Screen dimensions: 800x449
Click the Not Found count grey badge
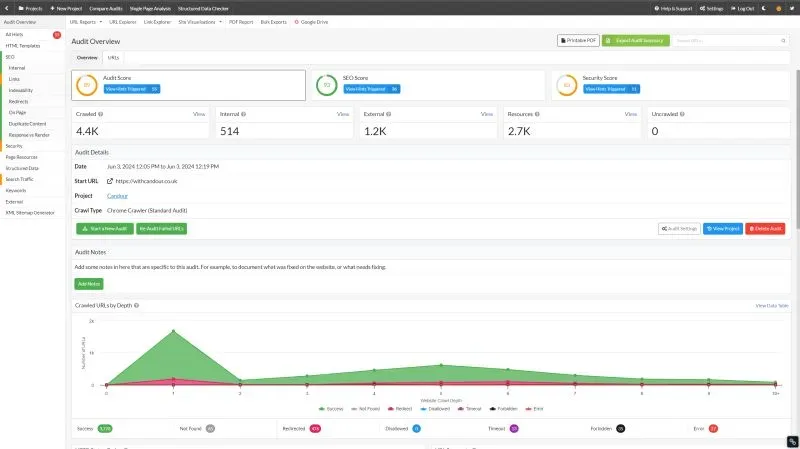click(x=210, y=429)
